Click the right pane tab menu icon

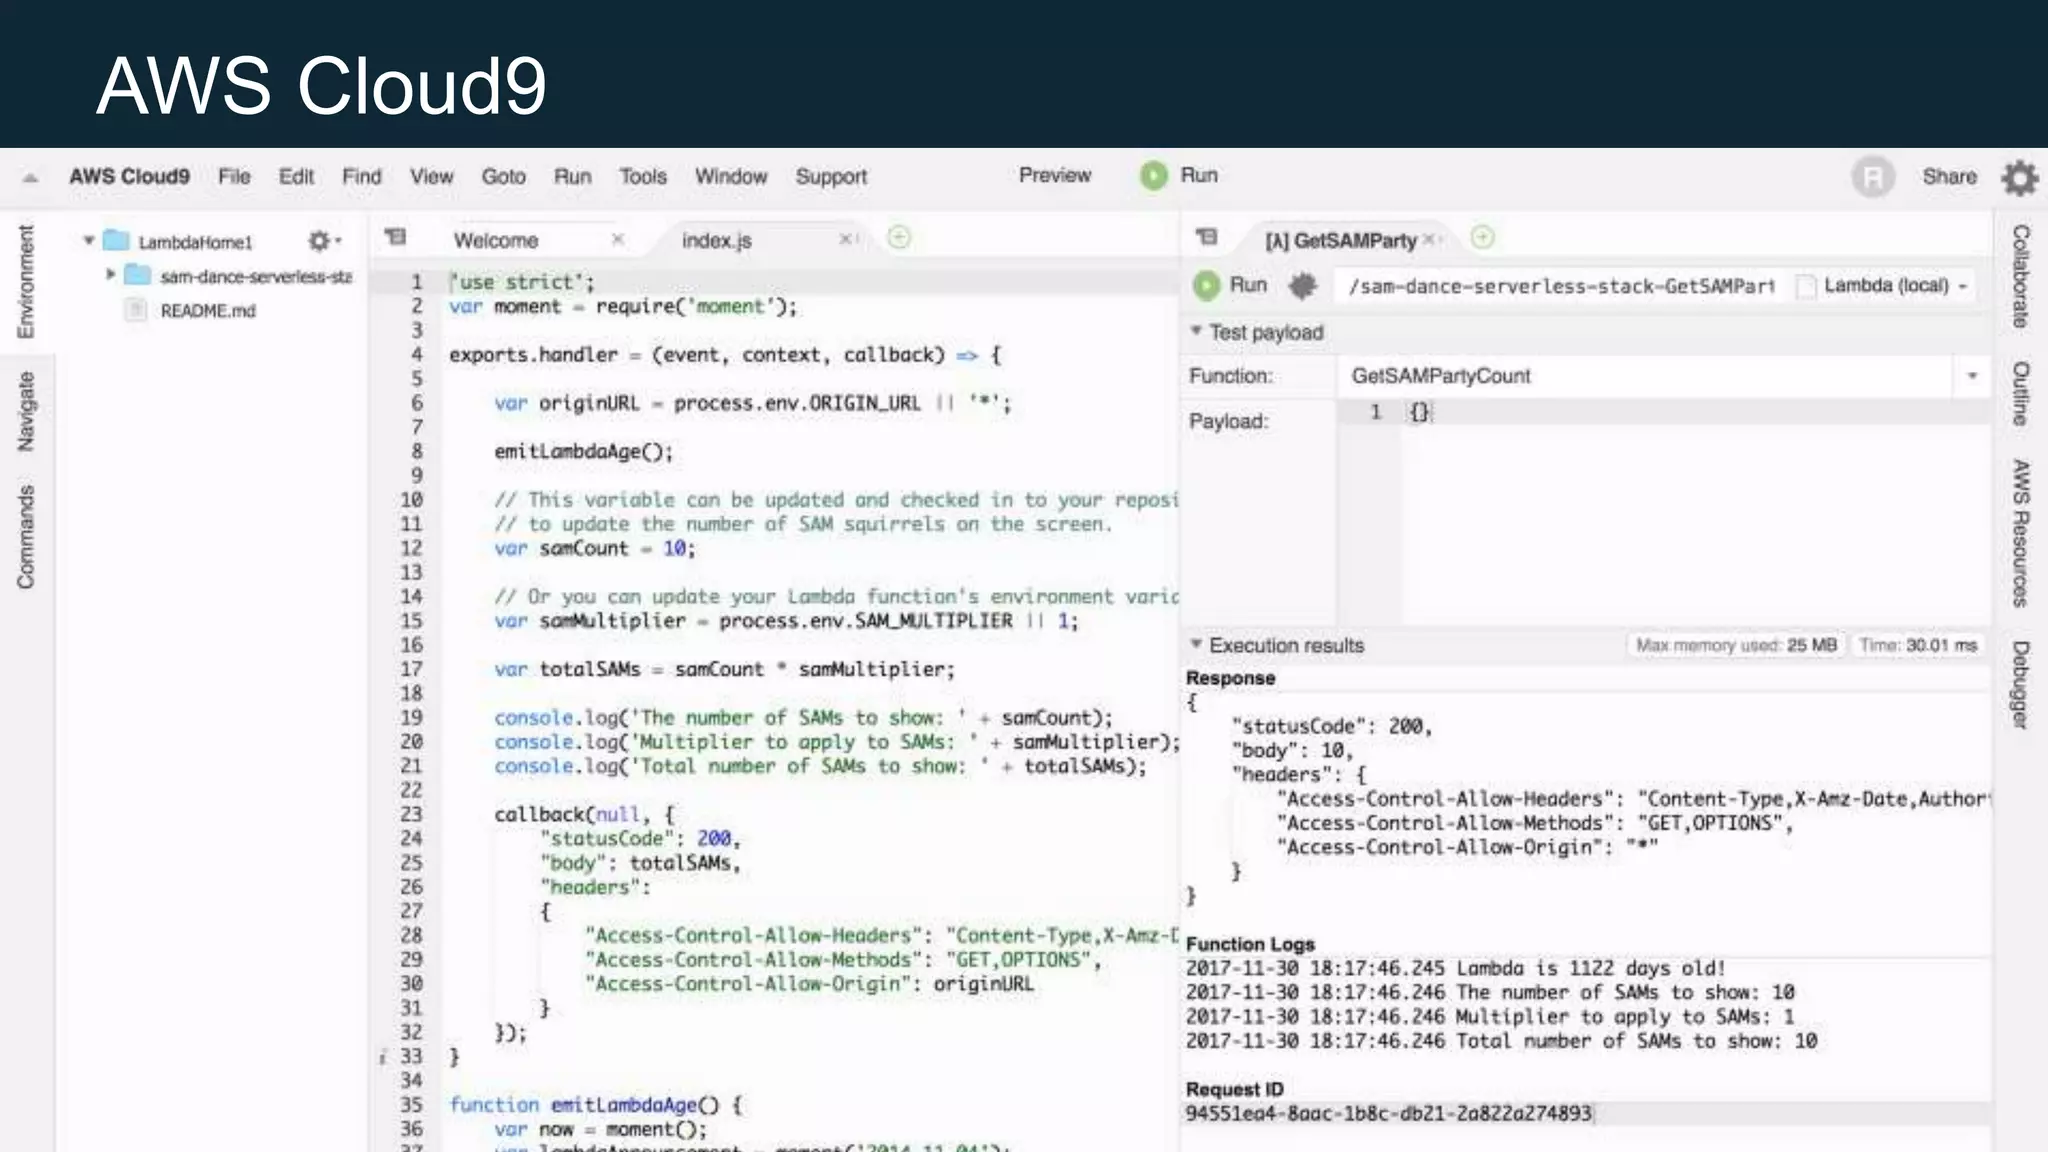(x=1207, y=237)
